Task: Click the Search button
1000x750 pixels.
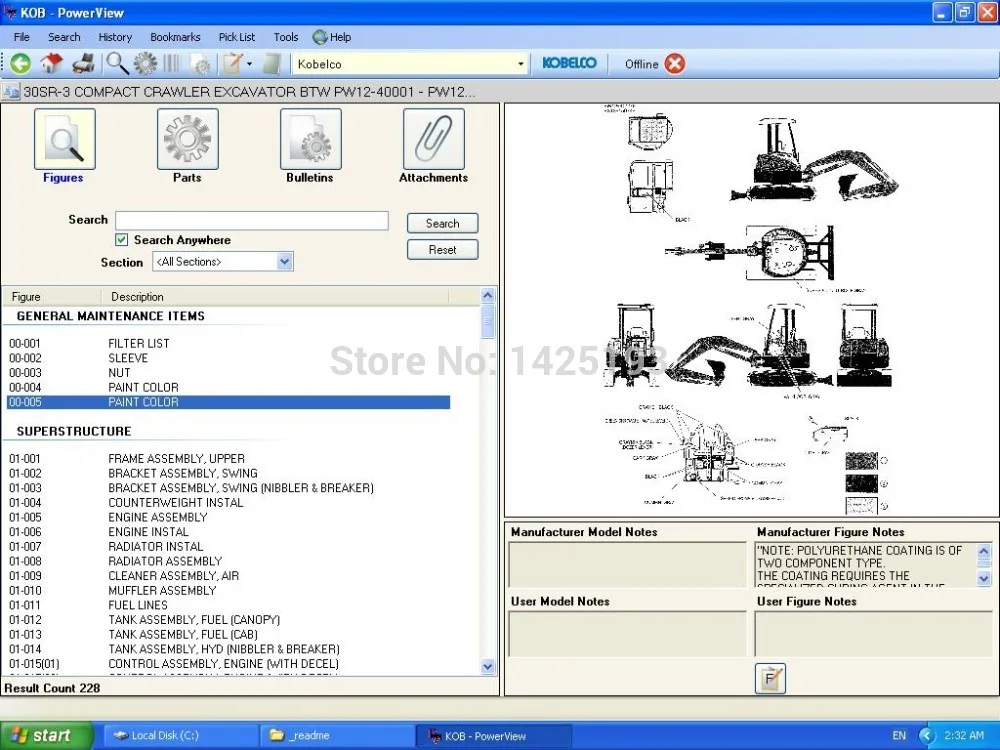Action: point(443,223)
